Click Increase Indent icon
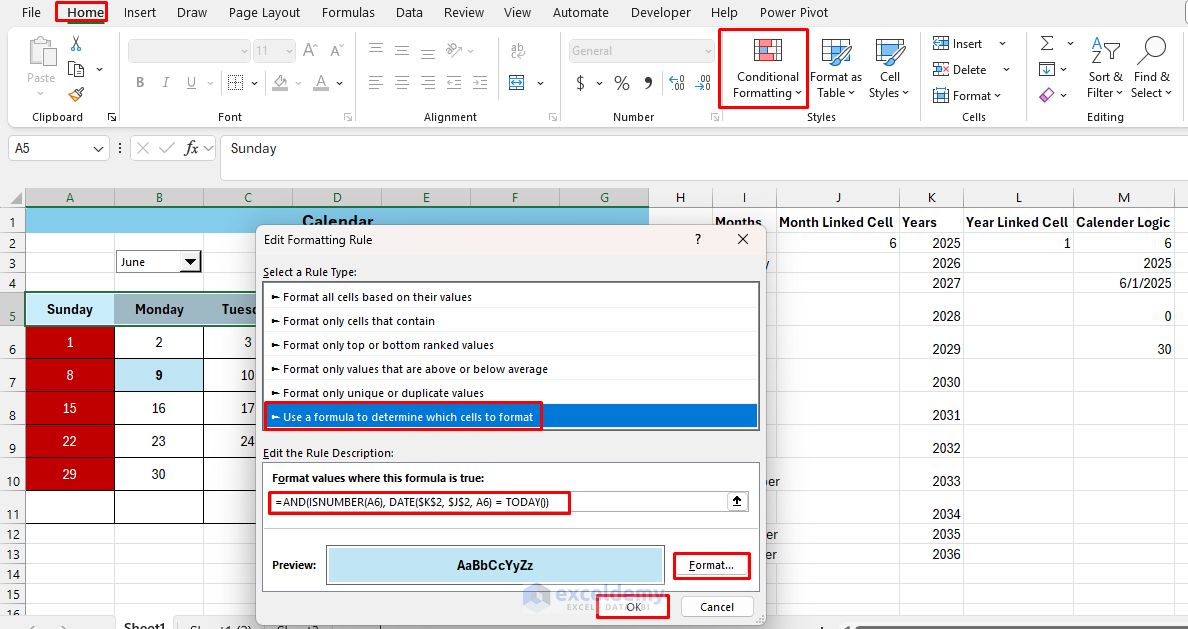 pyautogui.click(x=480, y=83)
